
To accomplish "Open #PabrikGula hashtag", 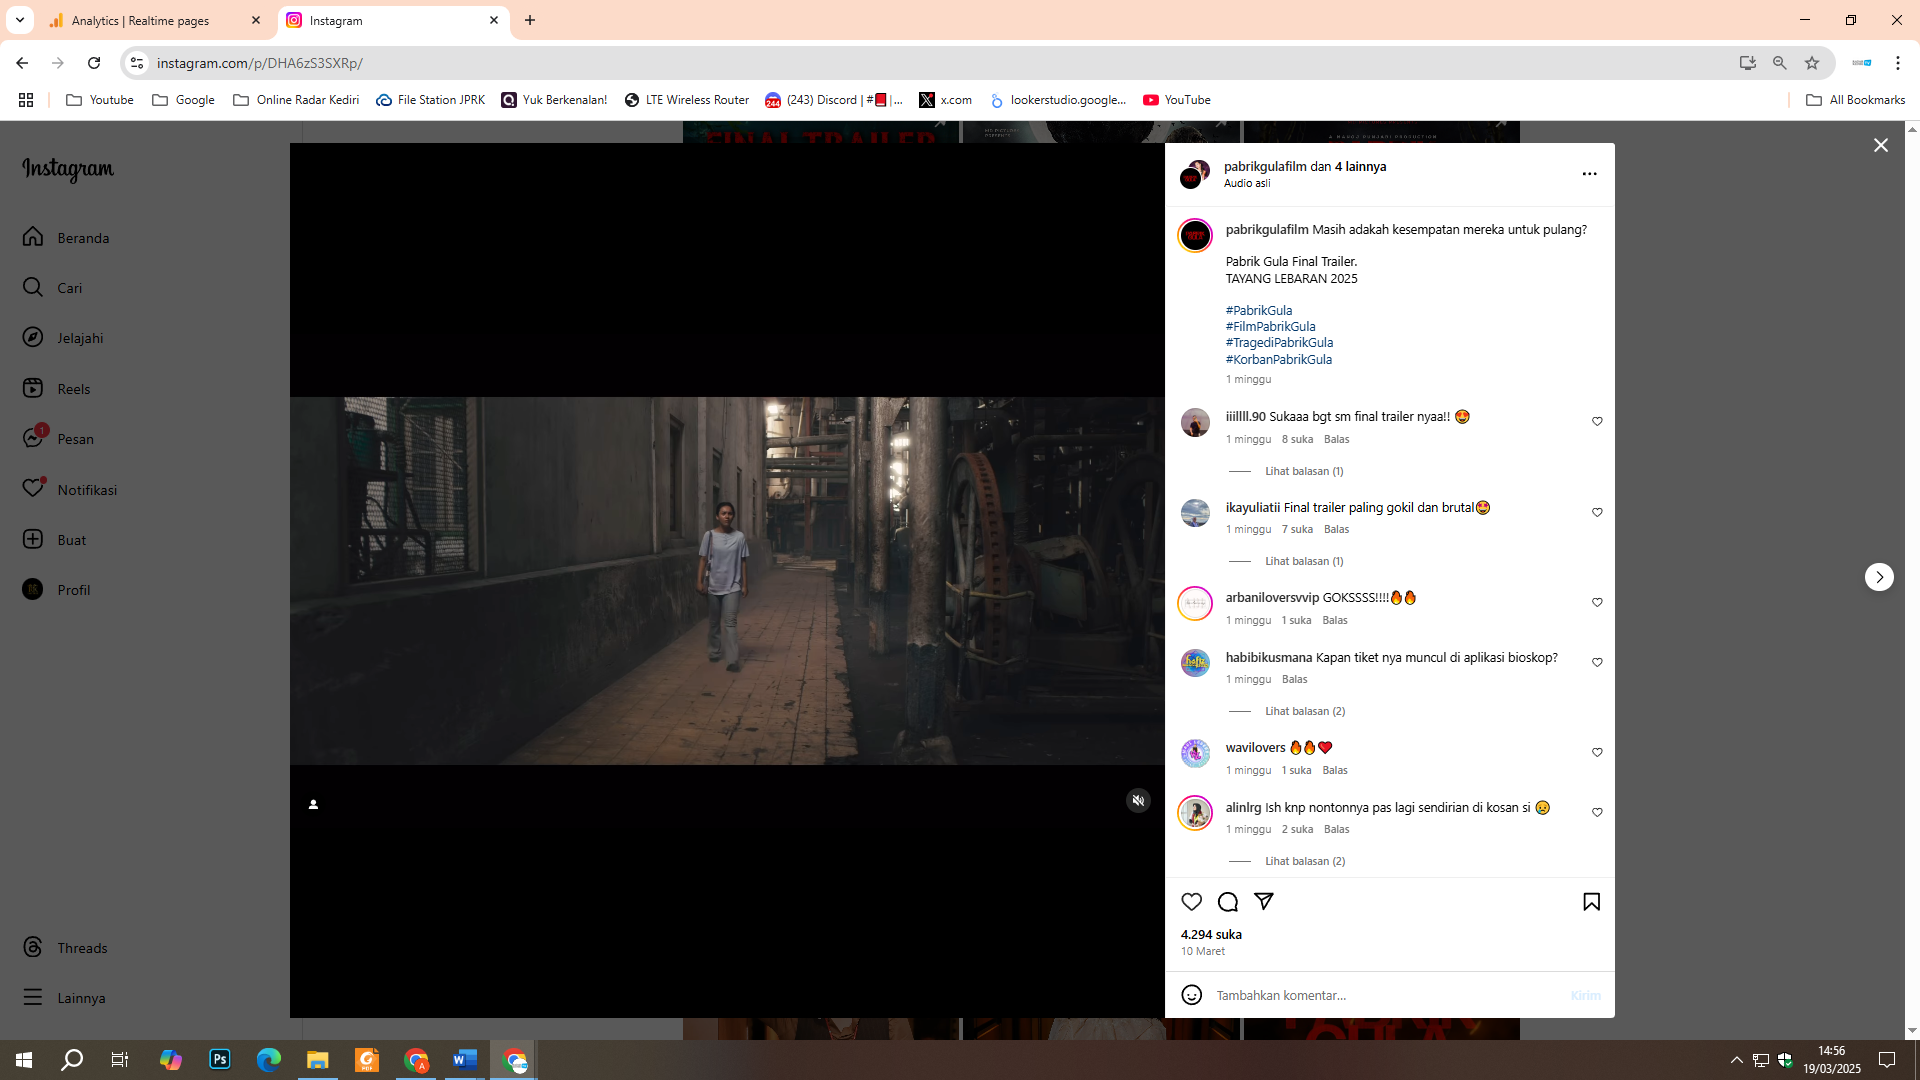I will [1259, 310].
